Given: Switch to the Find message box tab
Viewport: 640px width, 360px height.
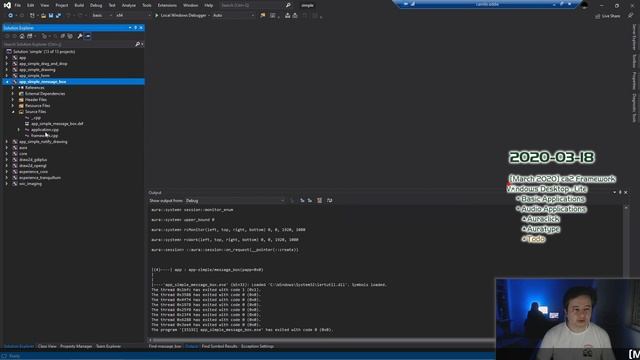Looking at the screenshot, I should coord(165,347).
